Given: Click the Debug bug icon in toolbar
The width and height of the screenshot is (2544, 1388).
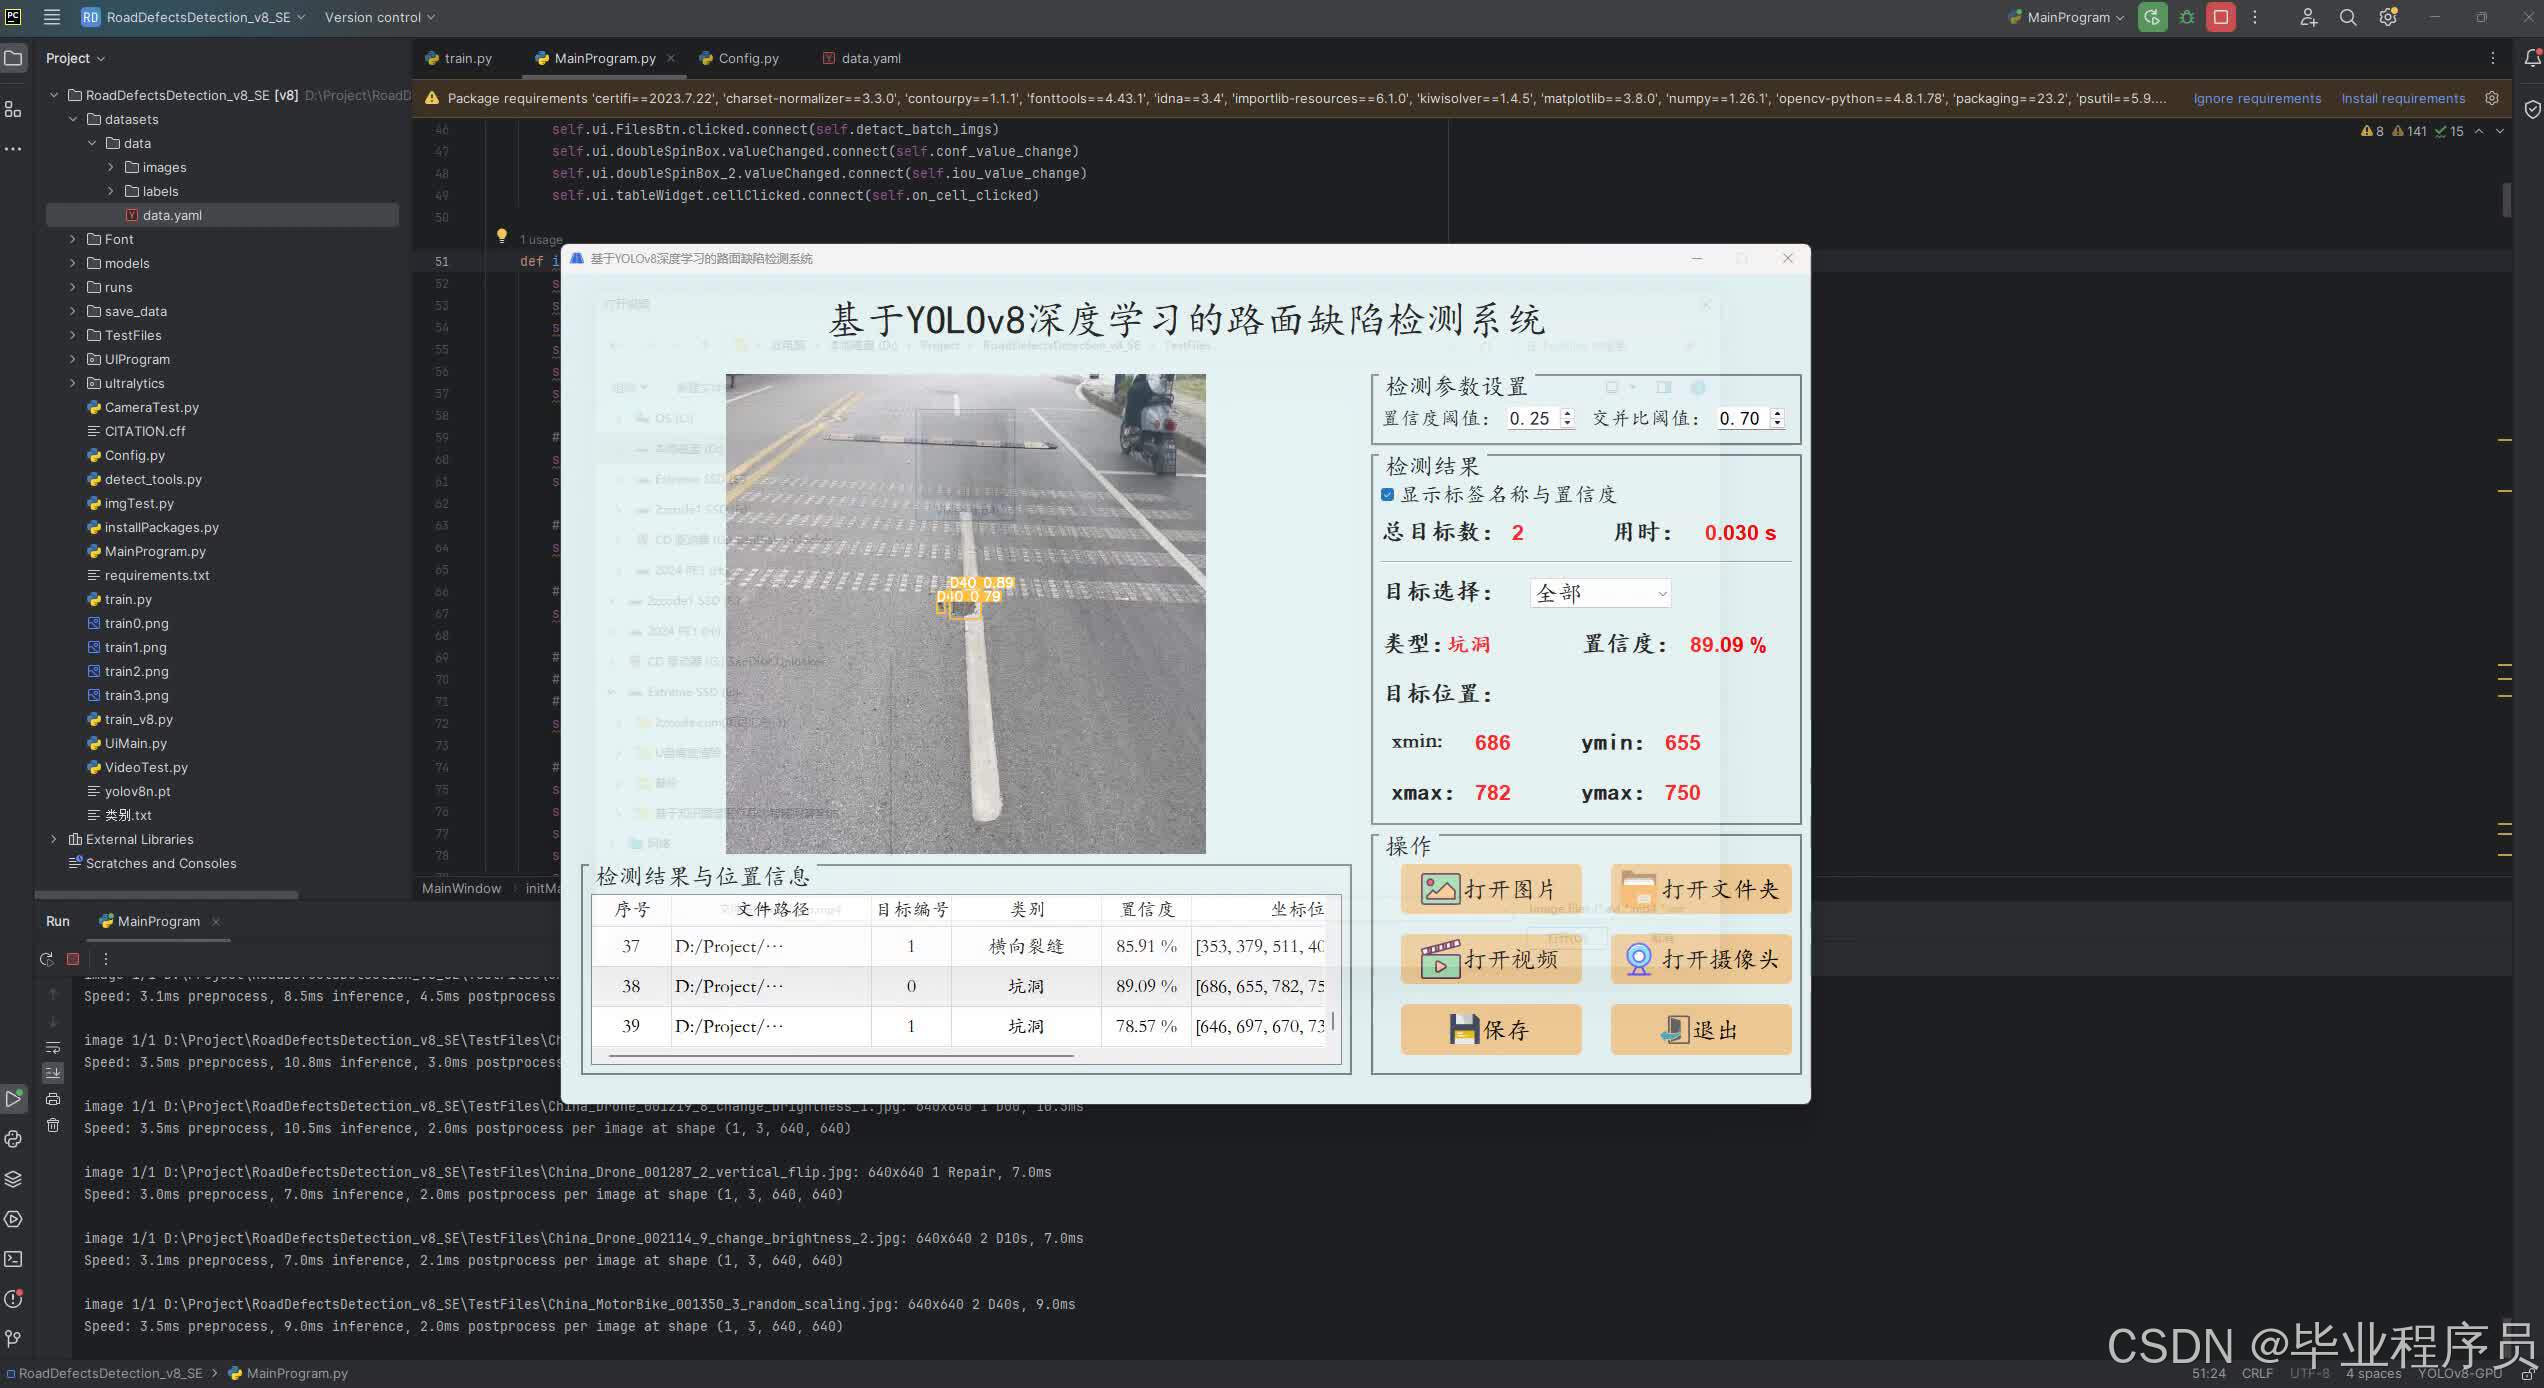Looking at the screenshot, I should coord(2187,17).
